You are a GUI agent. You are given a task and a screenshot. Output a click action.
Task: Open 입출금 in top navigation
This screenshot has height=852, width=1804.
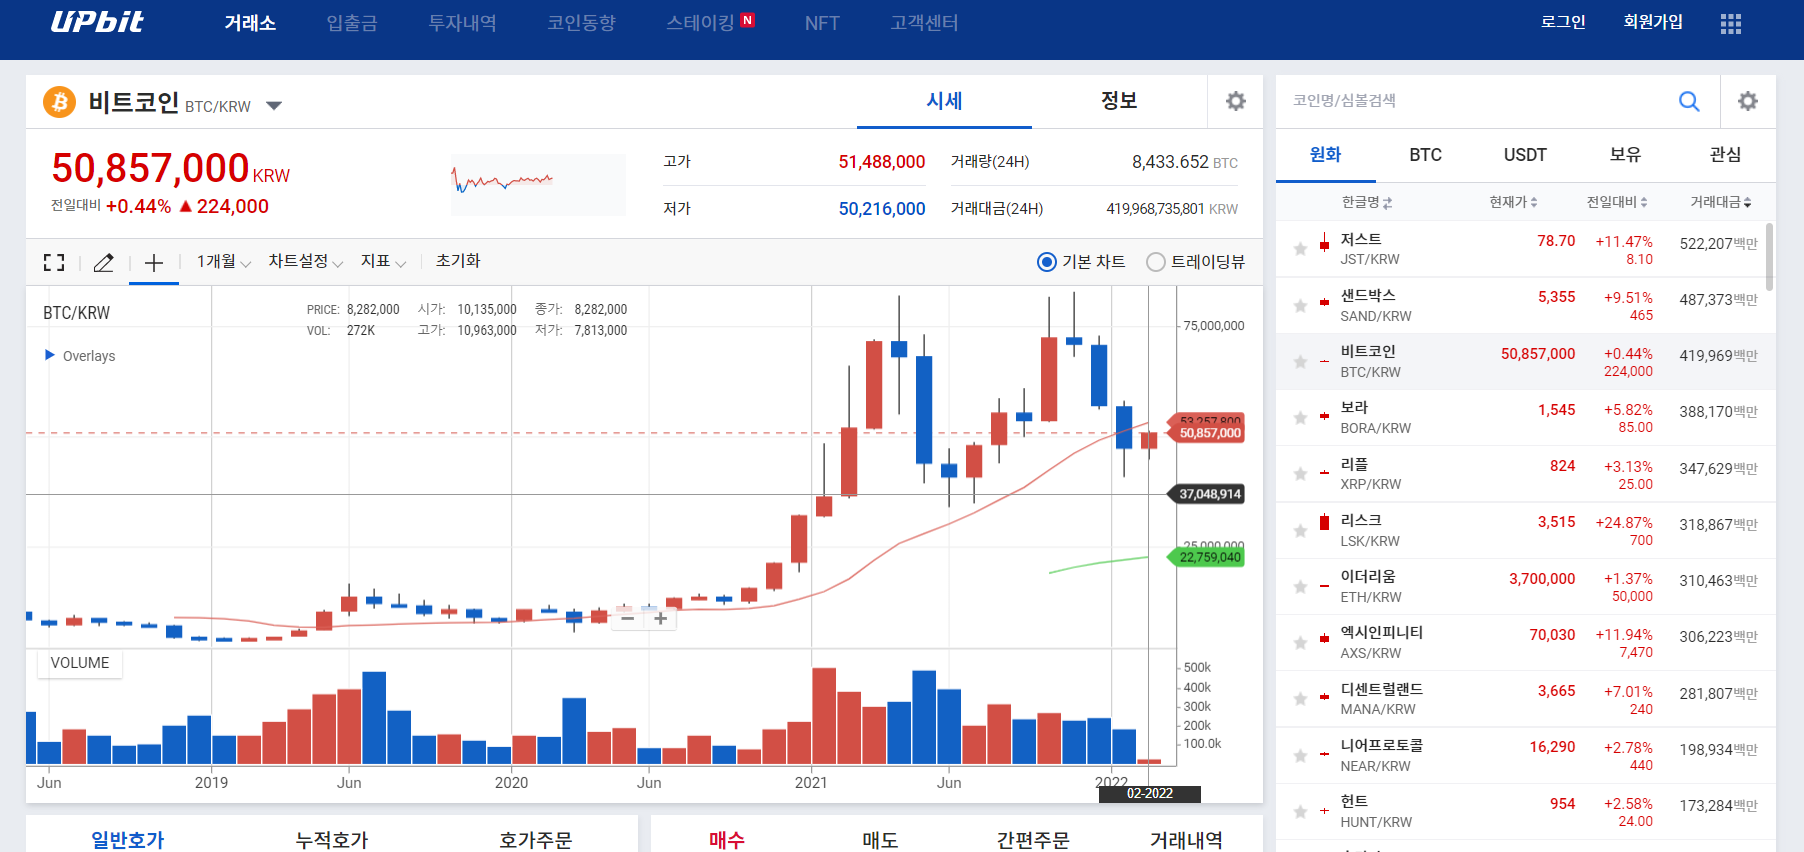352,23
